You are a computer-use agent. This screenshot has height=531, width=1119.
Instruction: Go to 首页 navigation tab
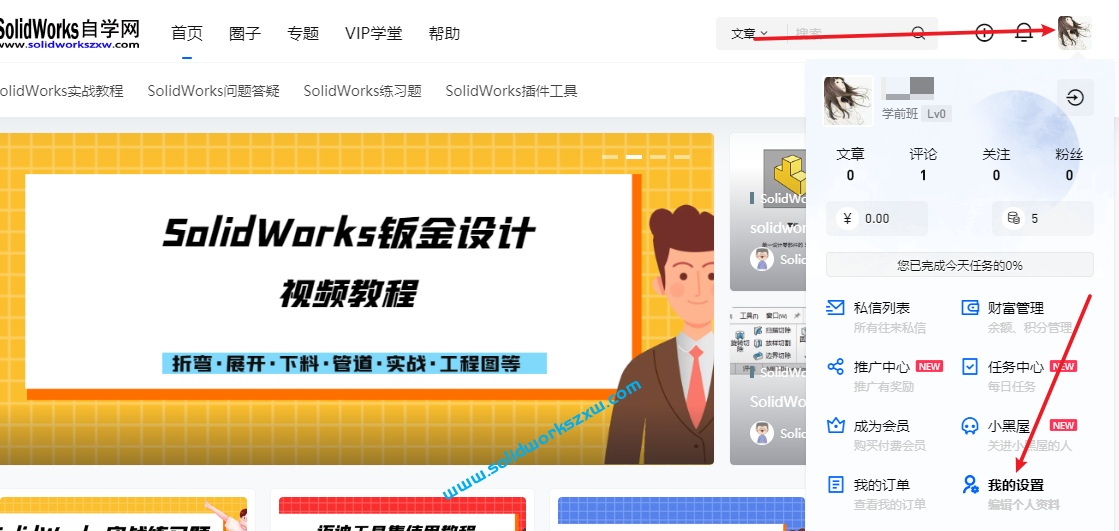(187, 33)
